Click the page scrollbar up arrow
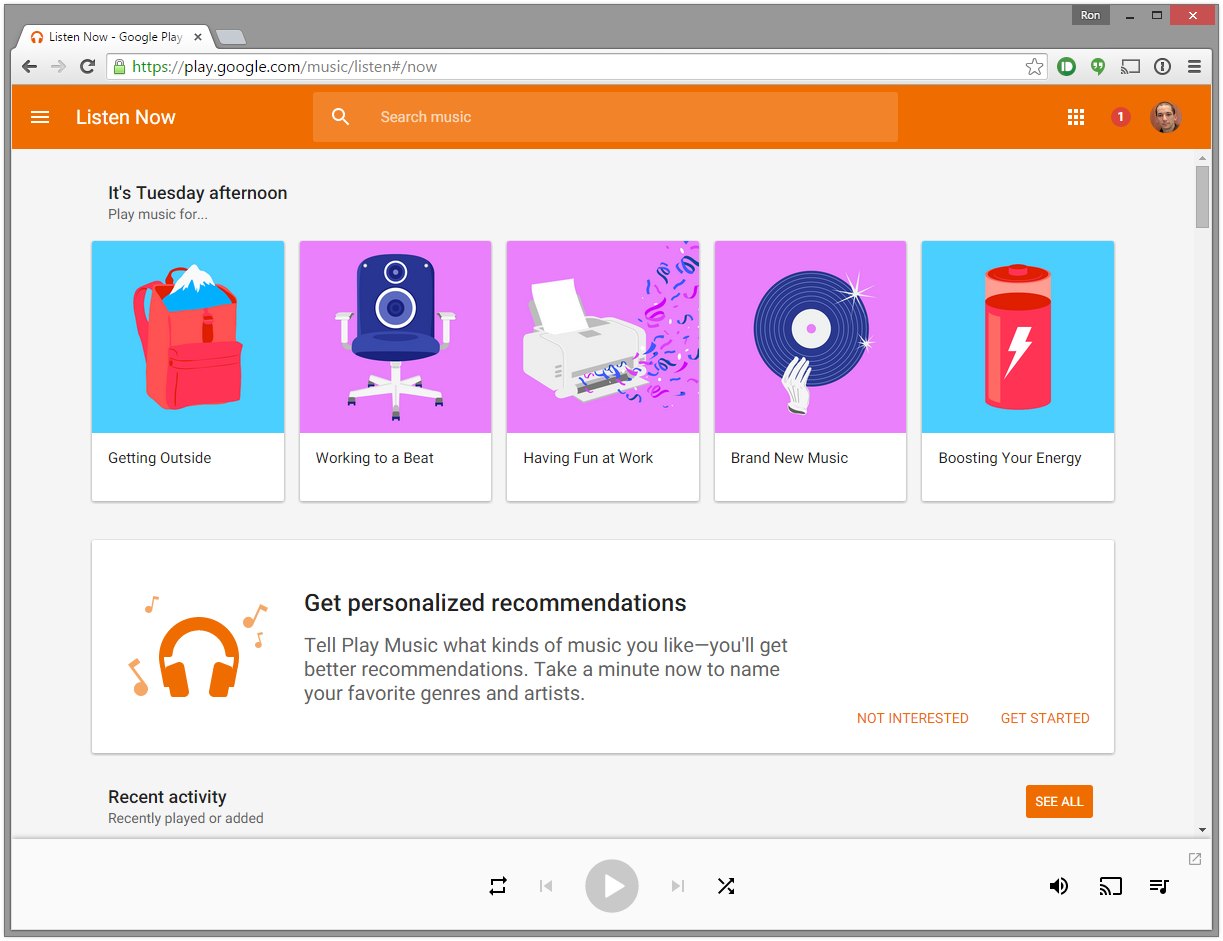 point(1202,158)
